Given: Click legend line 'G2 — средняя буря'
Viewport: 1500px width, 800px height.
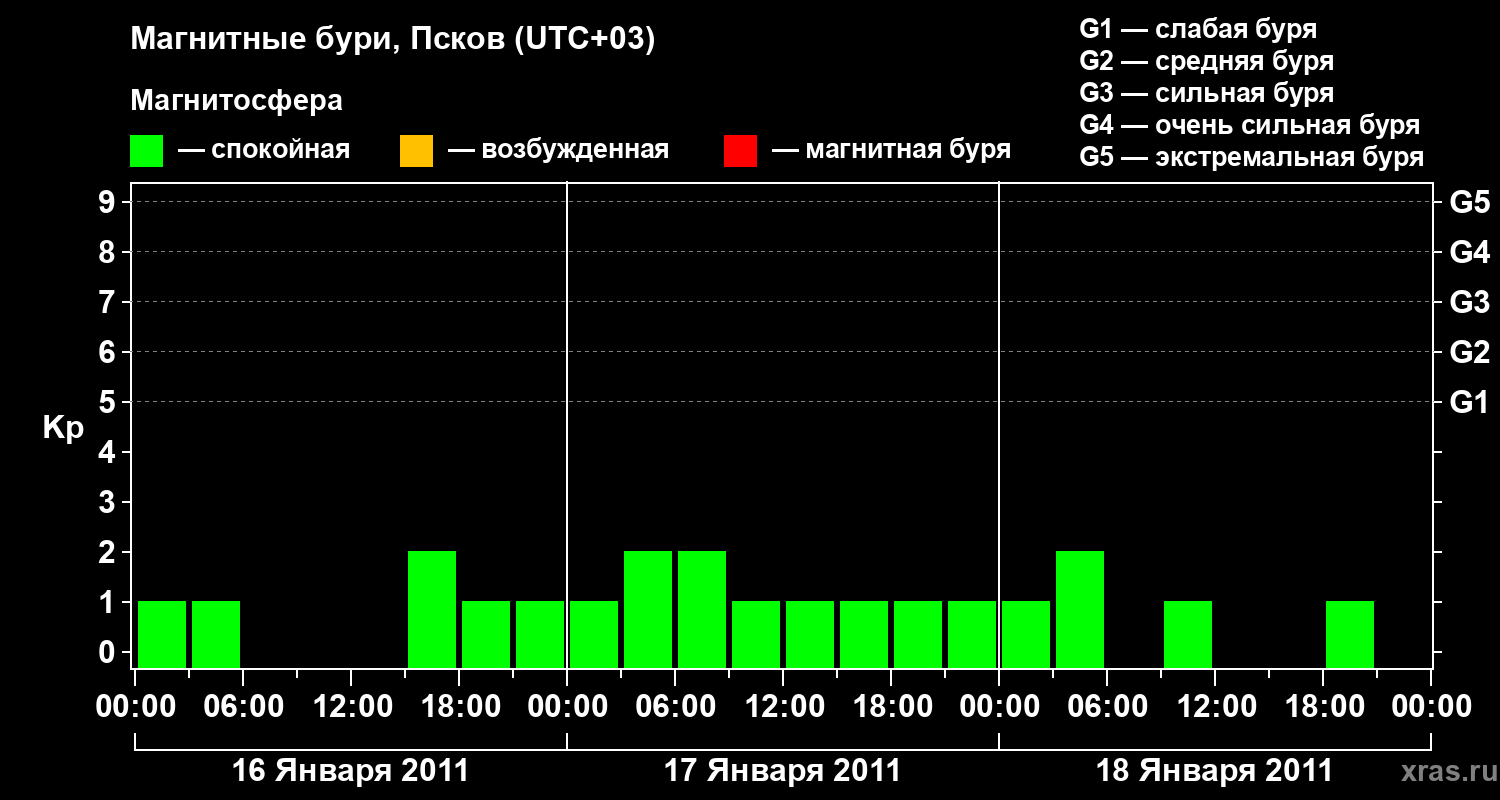Looking at the screenshot, I should click(x=1207, y=61).
